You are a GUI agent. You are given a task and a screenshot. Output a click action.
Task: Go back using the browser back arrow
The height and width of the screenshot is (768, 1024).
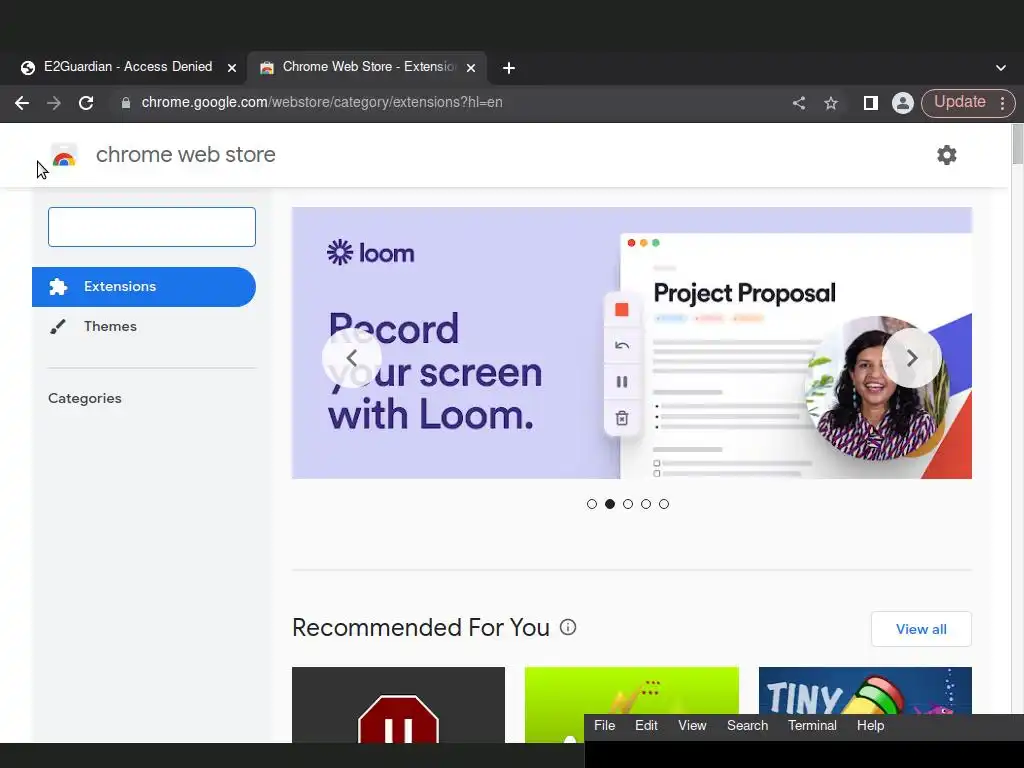click(22, 103)
